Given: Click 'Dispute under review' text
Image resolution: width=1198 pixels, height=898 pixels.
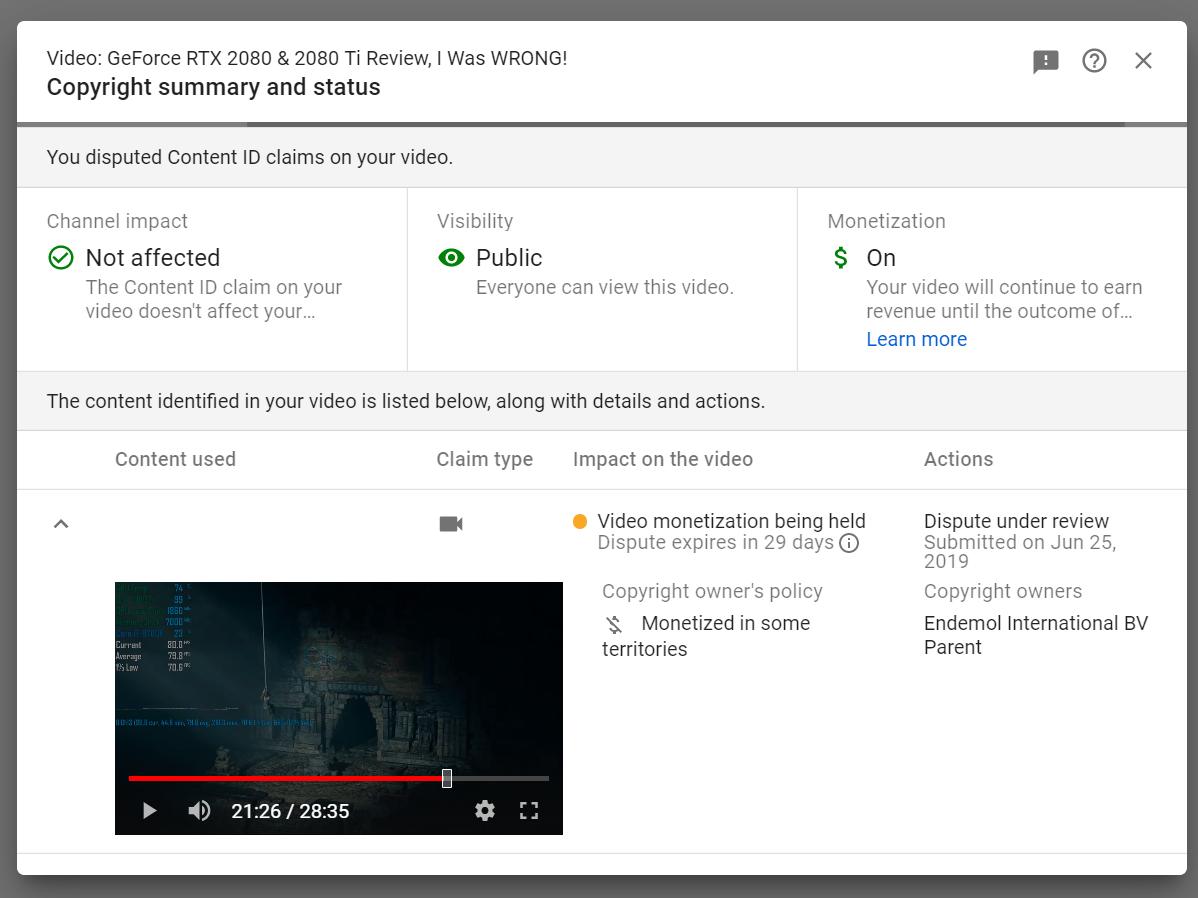Looking at the screenshot, I should 1016,521.
